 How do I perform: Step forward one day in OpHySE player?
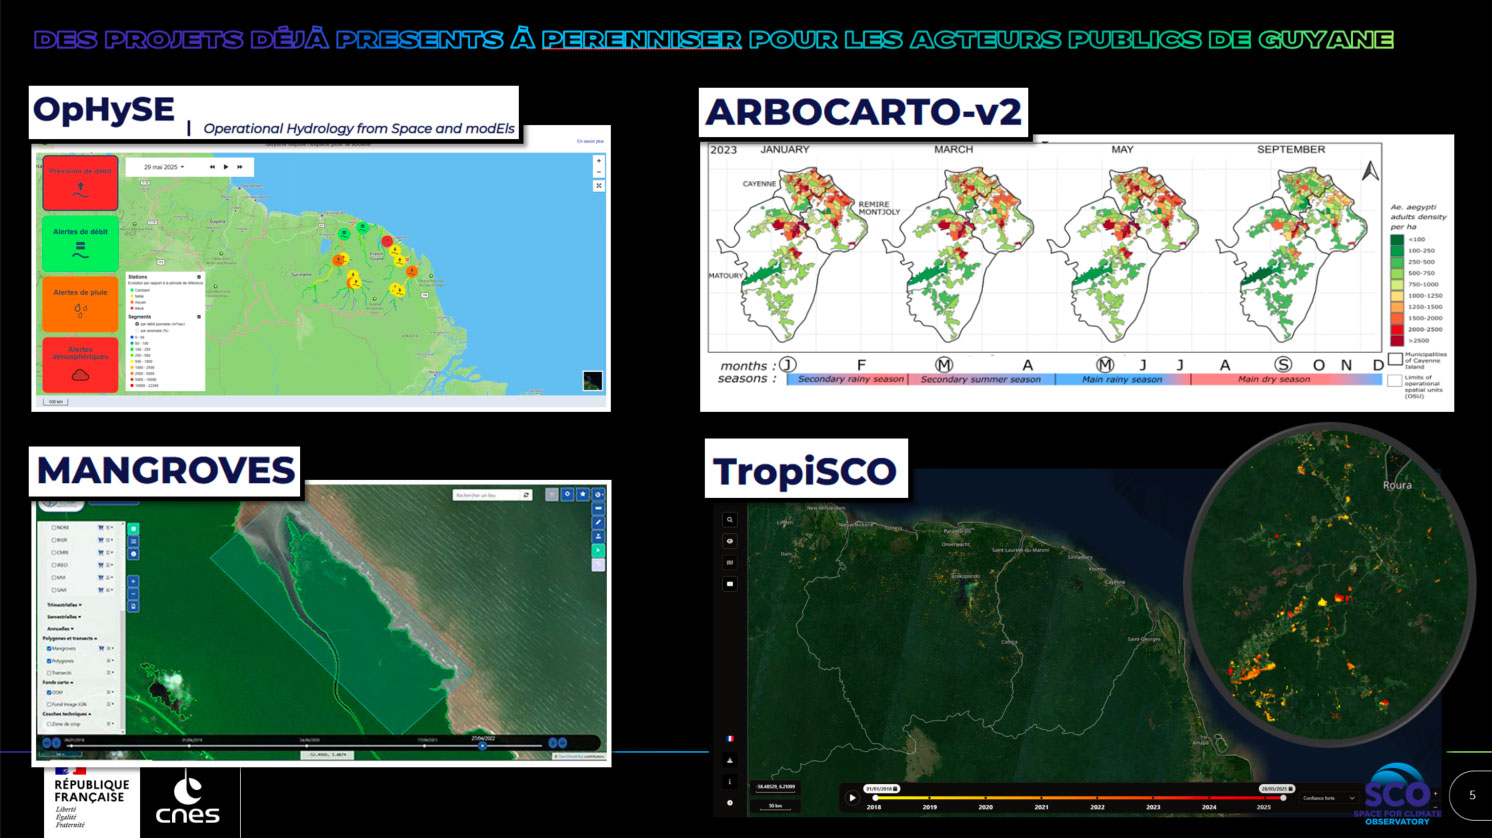(x=240, y=167)
